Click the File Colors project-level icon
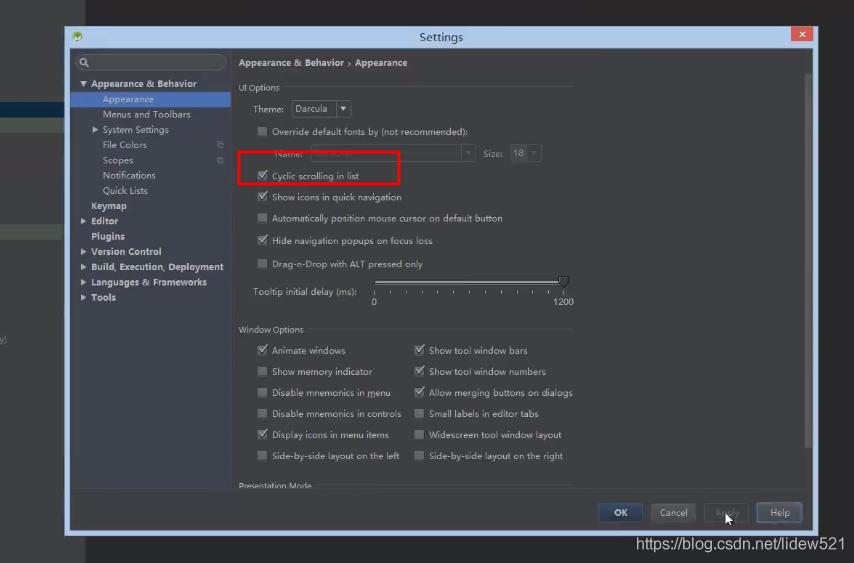Screen dimensions: 854x563 click(220, 145)
